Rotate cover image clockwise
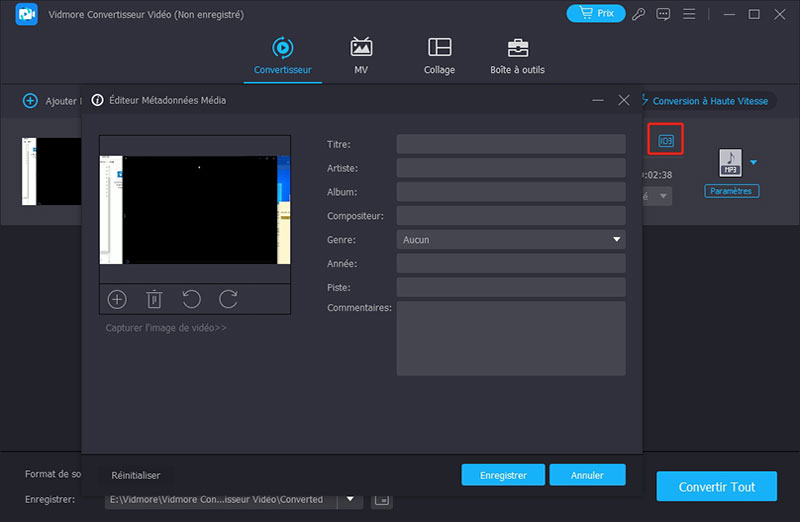This screenshot has width=800, height=522. point(228,298)
